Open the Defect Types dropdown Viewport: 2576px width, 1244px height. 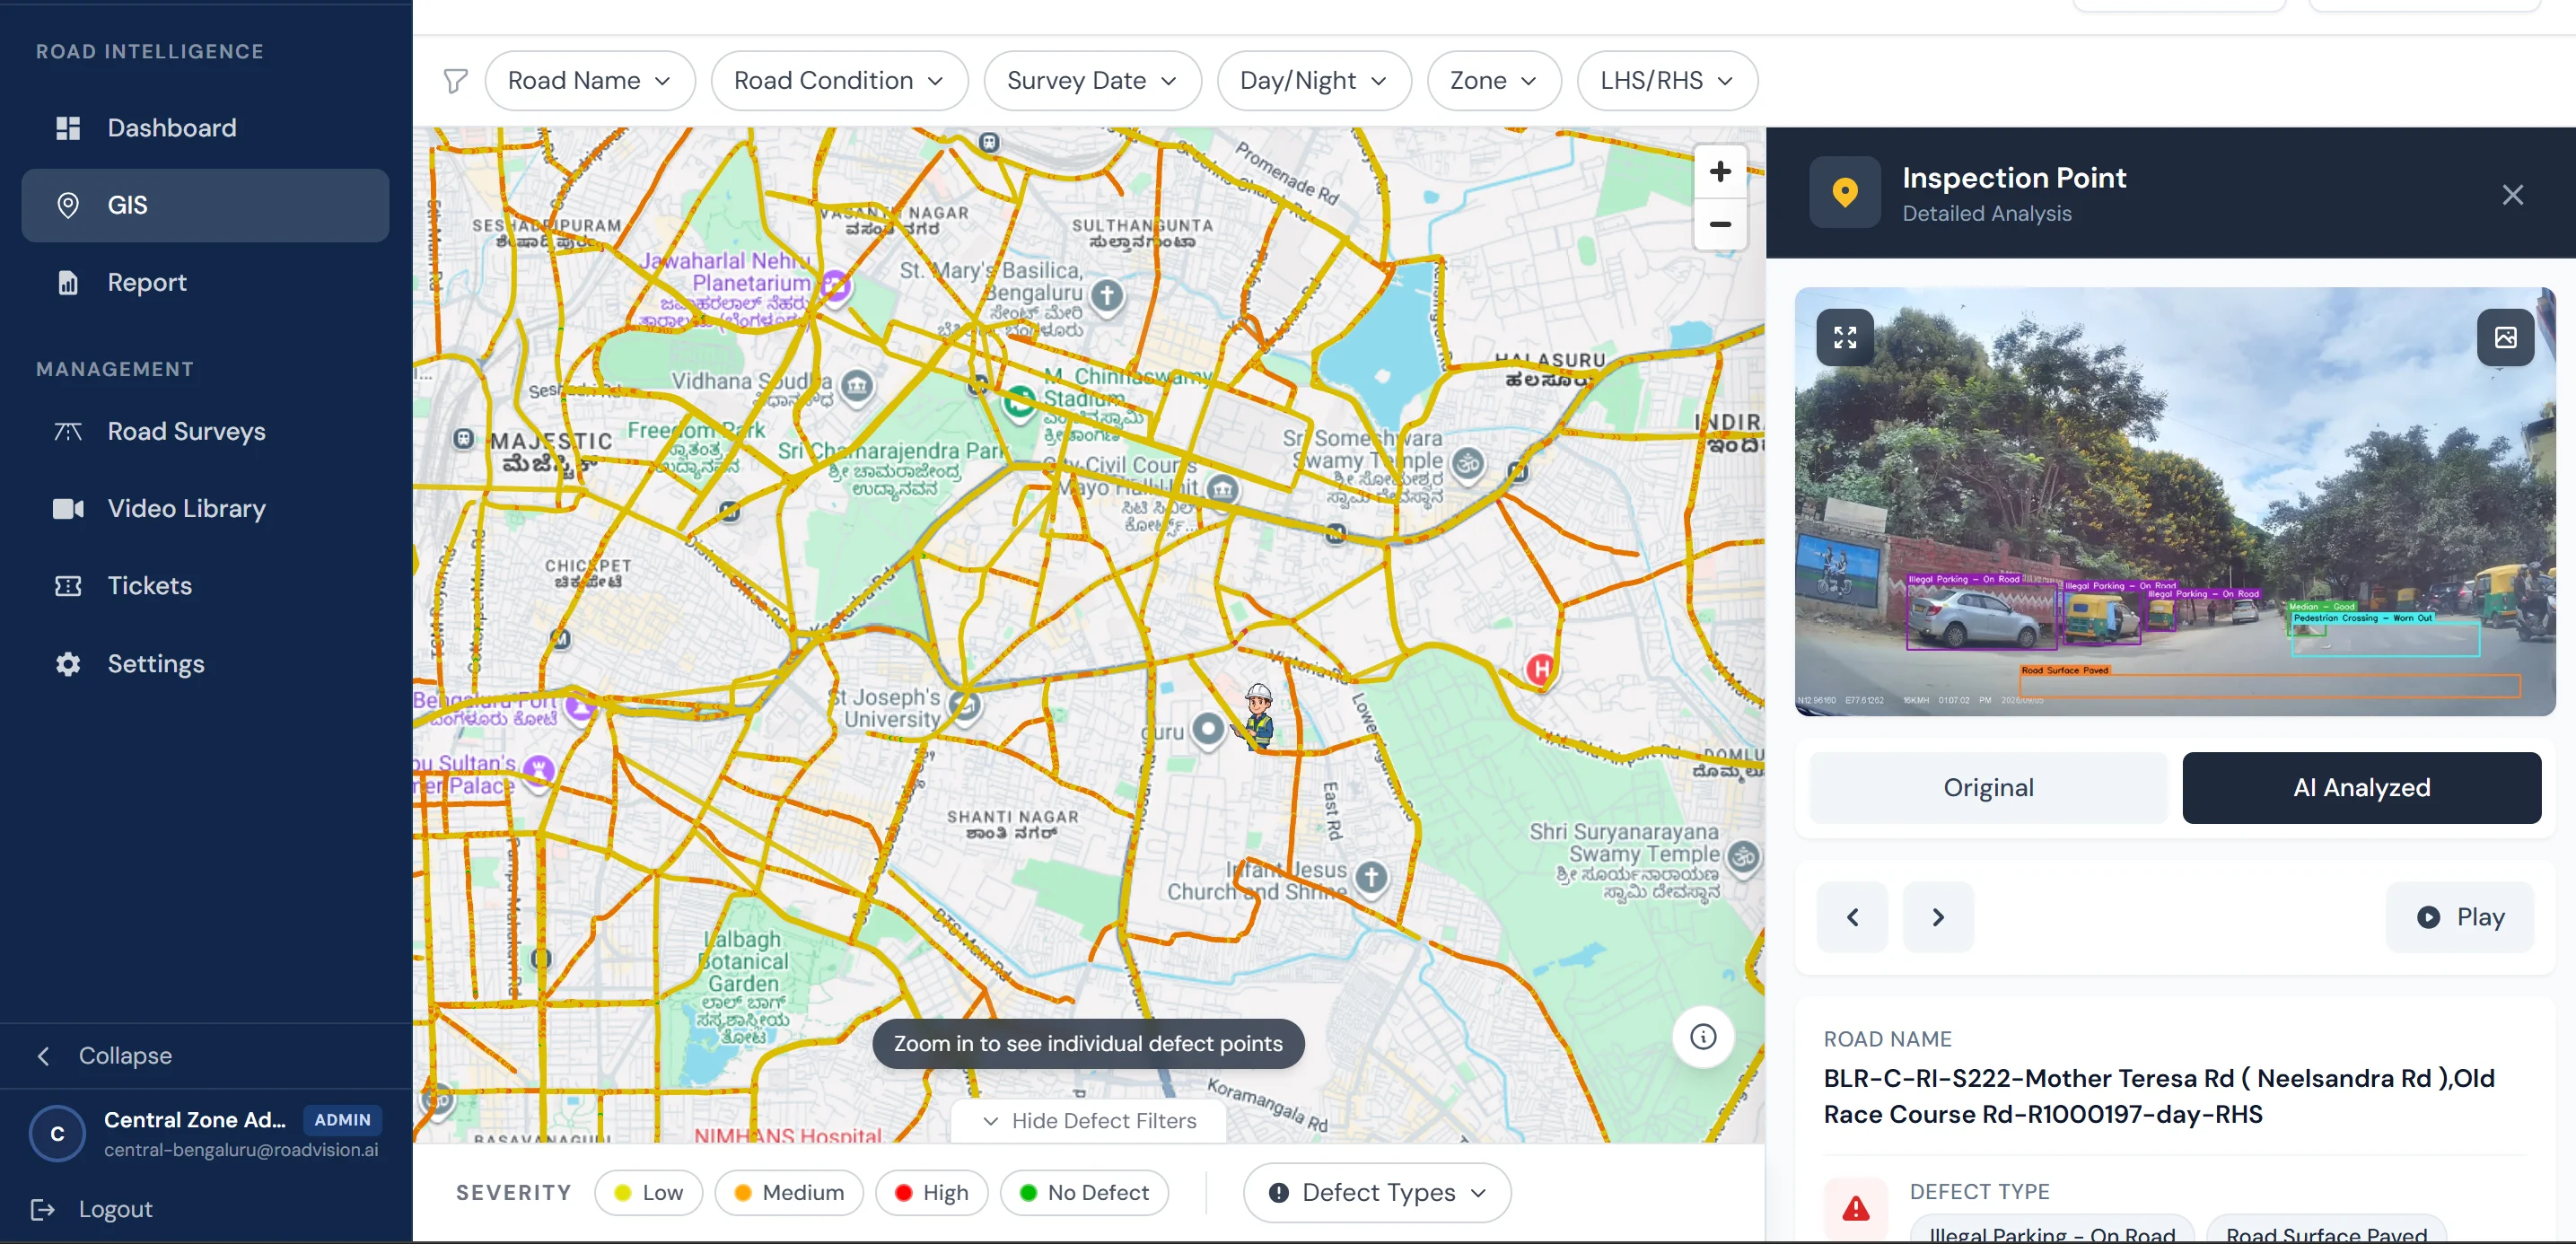click(x=1377, y=1192)
